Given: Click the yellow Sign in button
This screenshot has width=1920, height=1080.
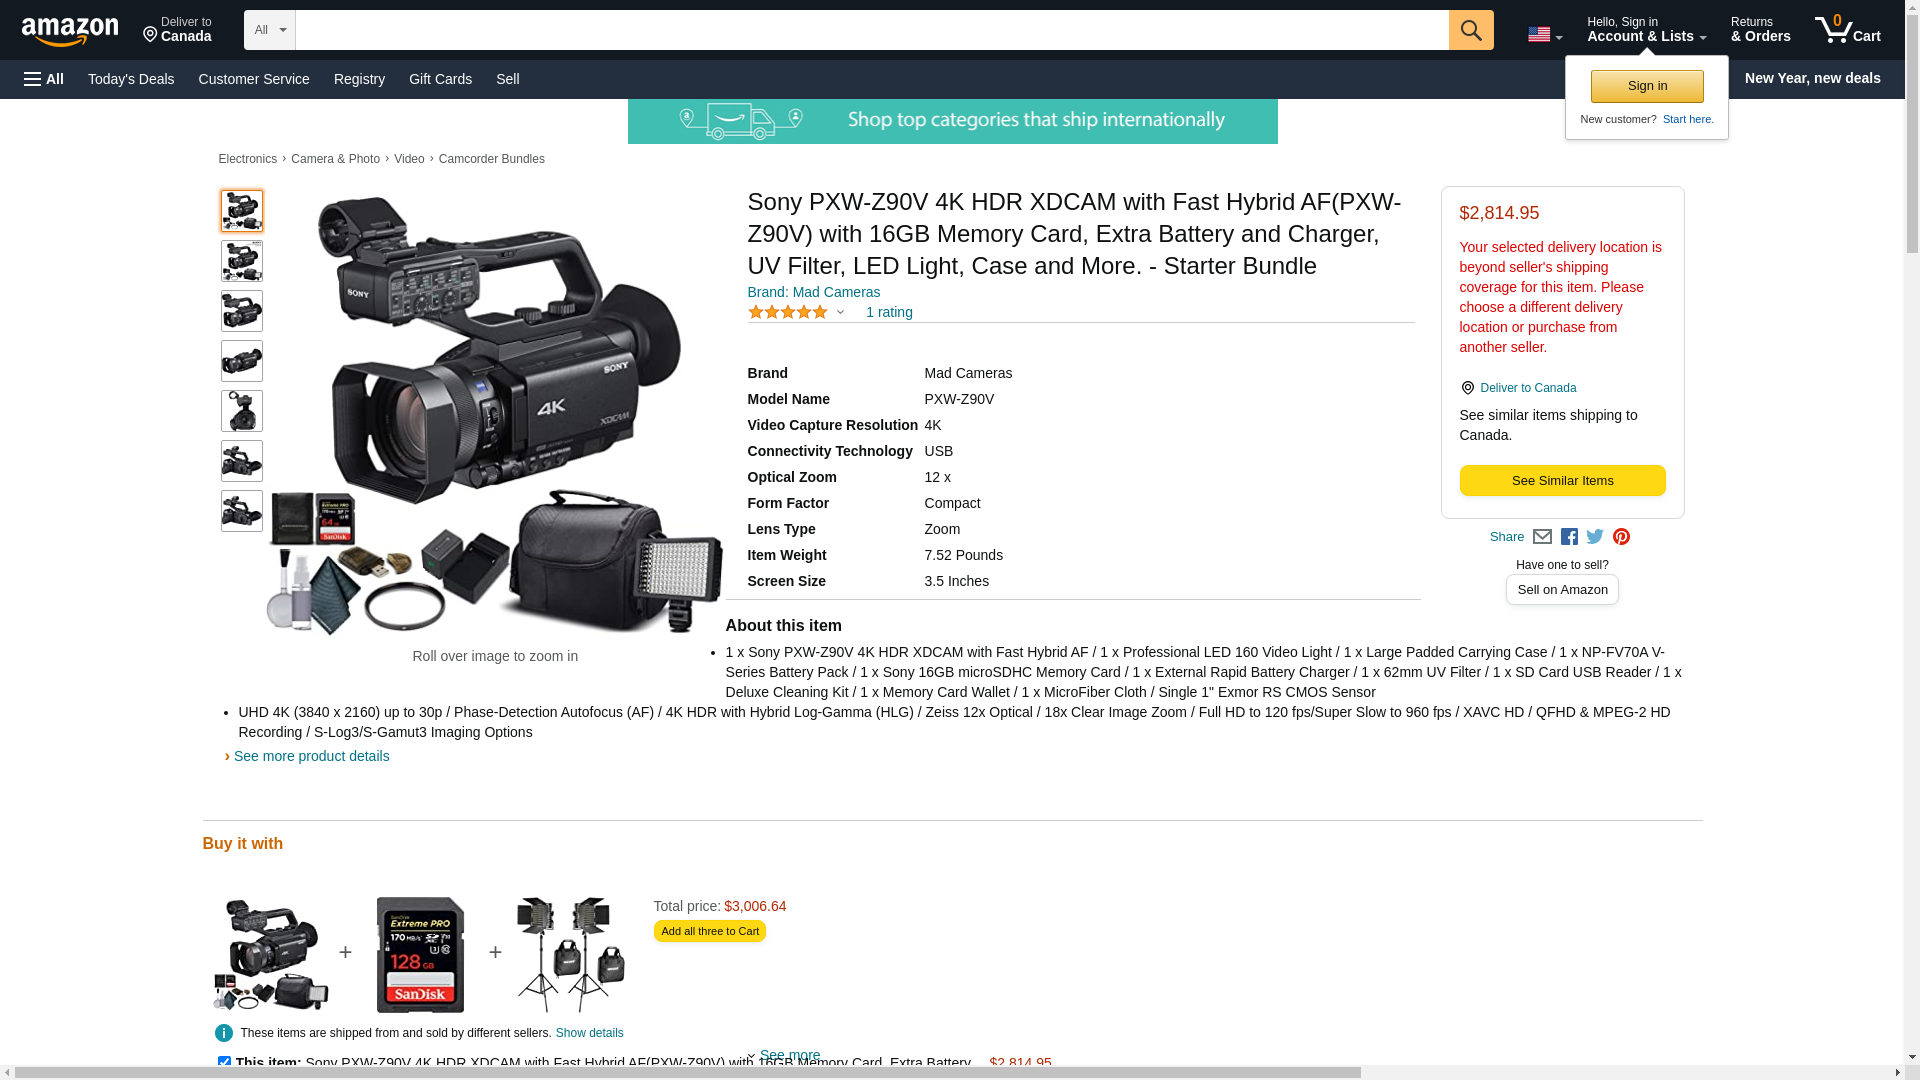Looking at the screenshot, I should tap(1647, 86).
